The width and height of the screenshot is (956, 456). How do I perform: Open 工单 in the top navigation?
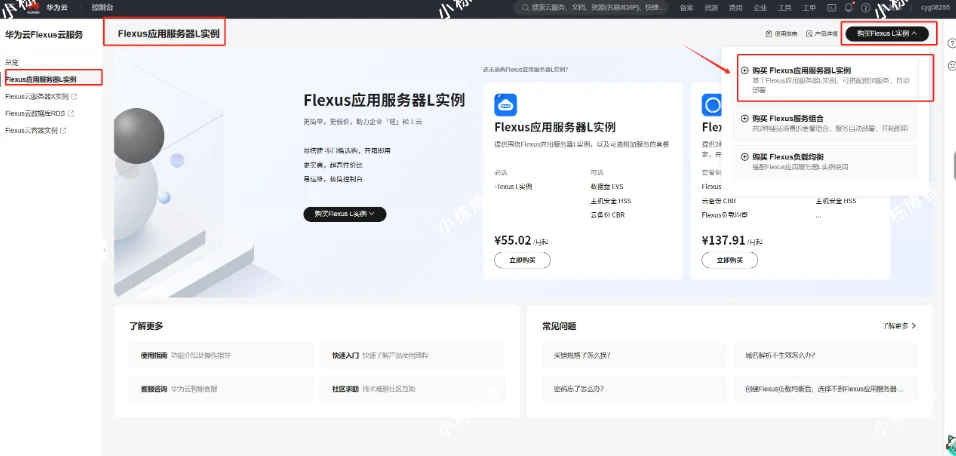click(809, 8)
